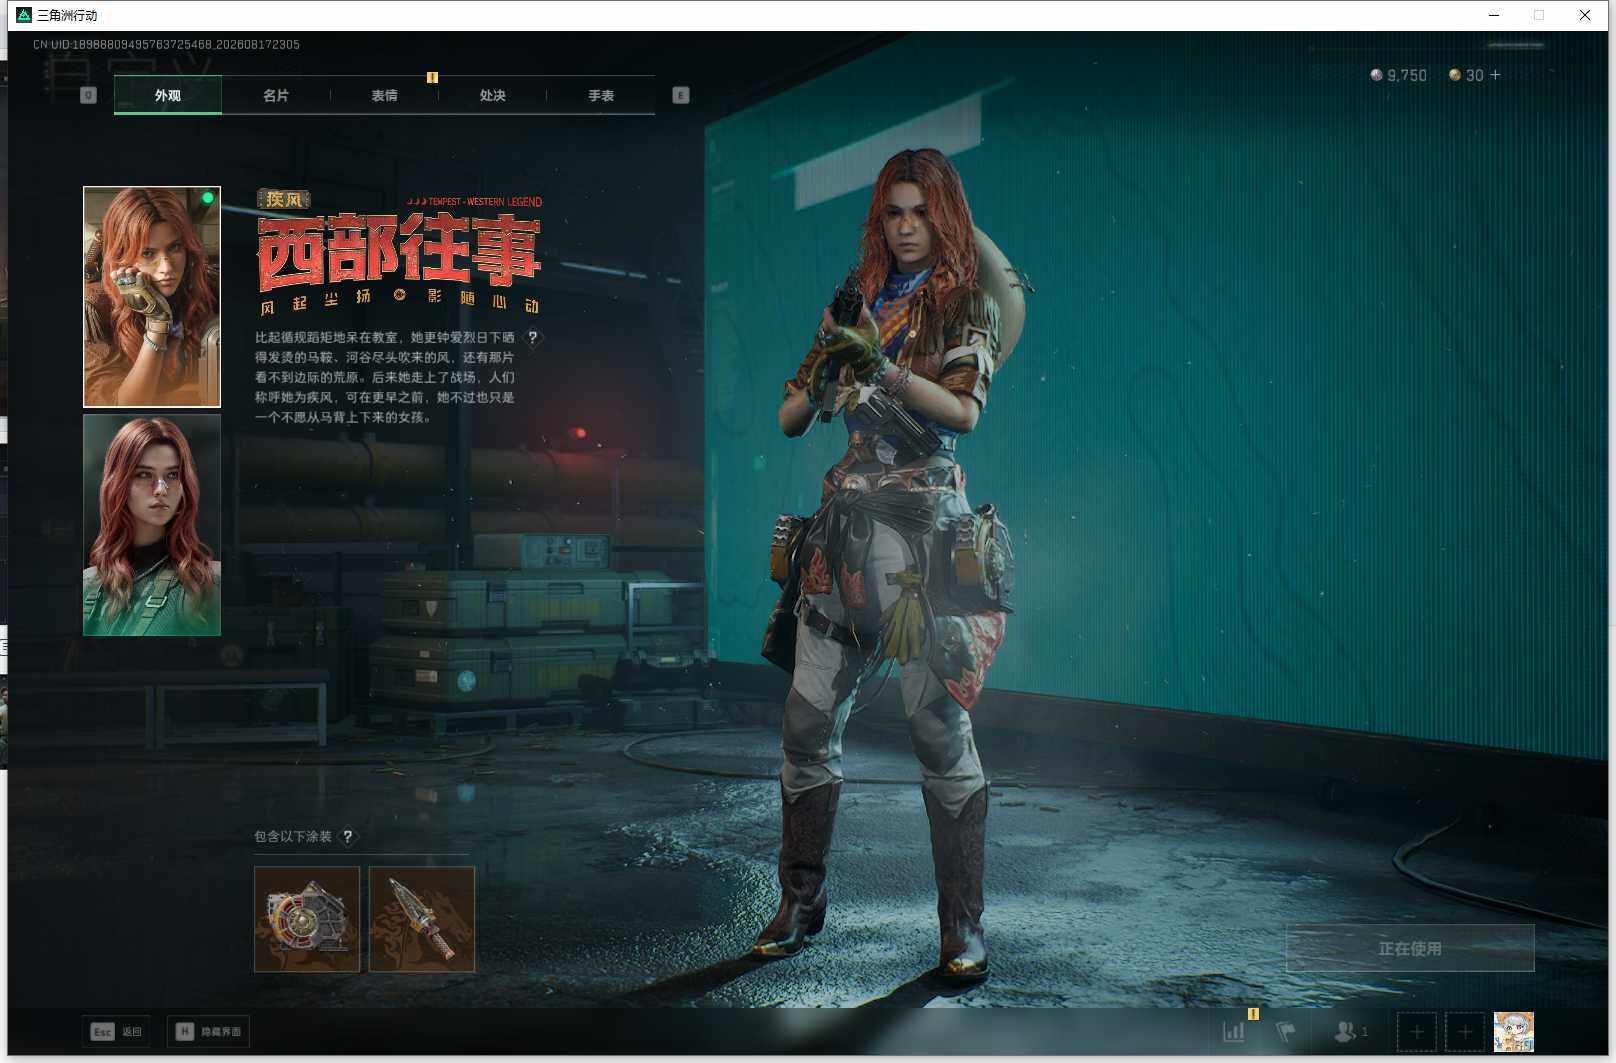This screenshot has height=1063, width=1616.
Task: Click the H 隐藏界面 button
Action: tap(208, 1031)
